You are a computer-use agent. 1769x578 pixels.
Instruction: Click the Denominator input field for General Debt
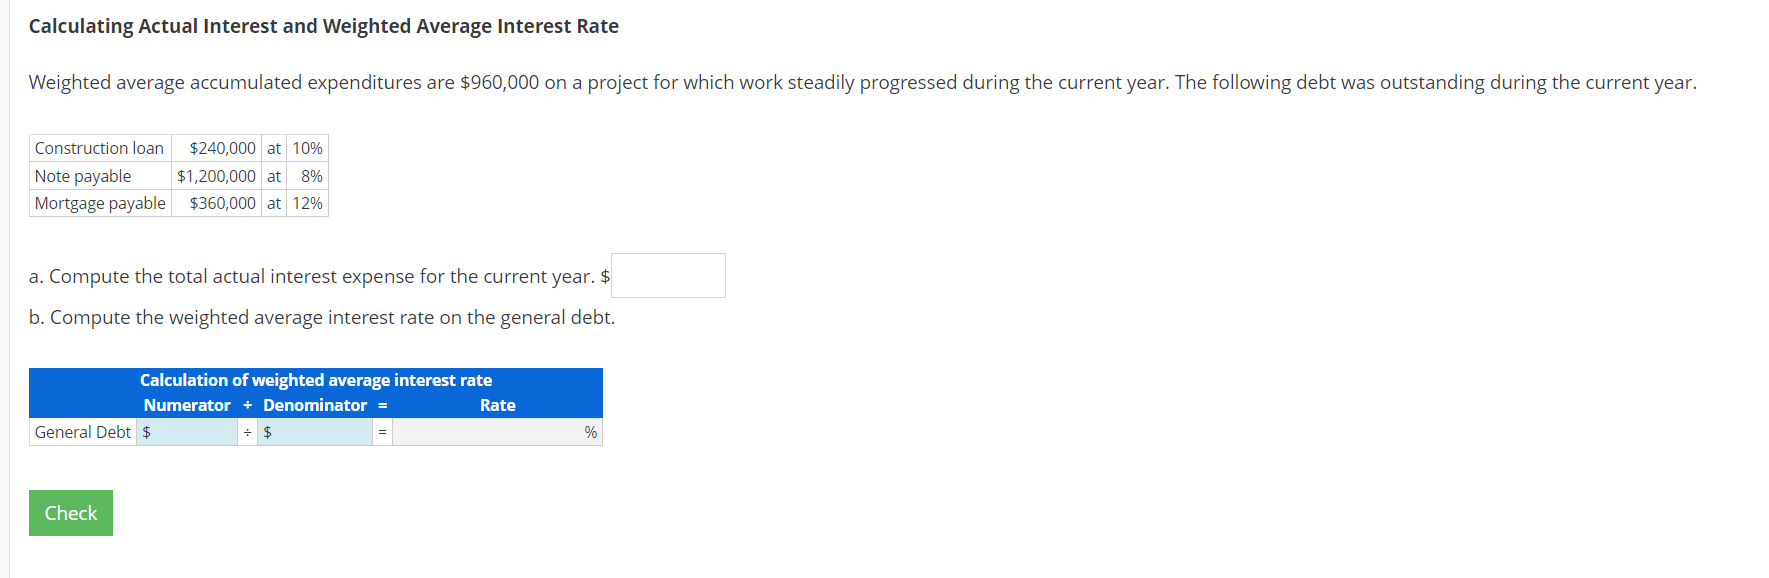315,431
